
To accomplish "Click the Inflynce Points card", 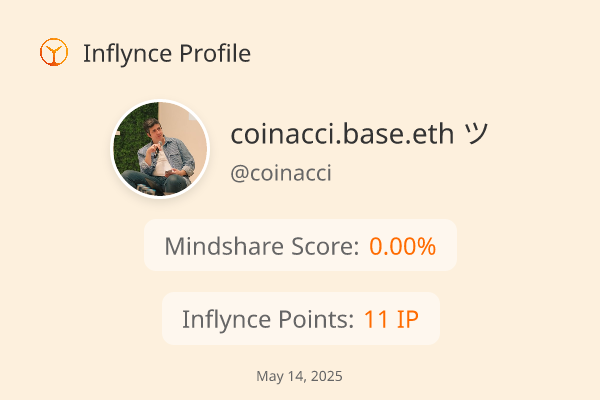I will (301, 318).
